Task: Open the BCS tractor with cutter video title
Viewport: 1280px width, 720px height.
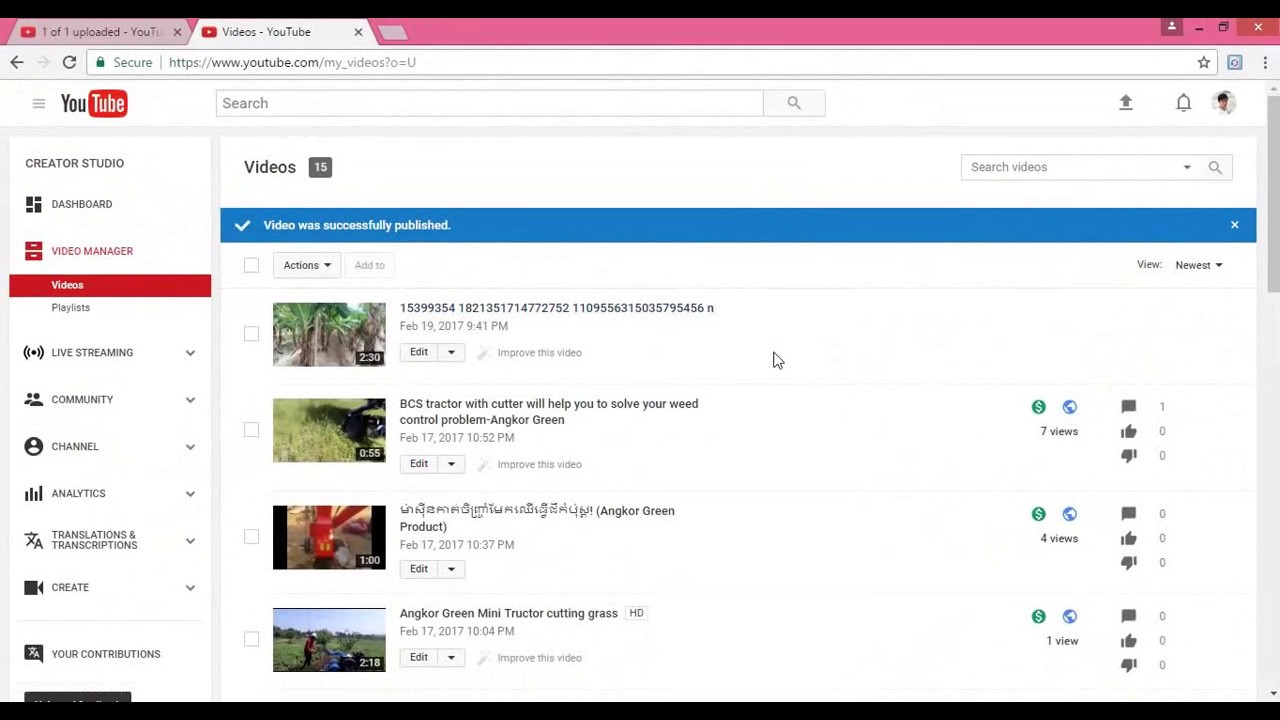Action: click(549, 412)
